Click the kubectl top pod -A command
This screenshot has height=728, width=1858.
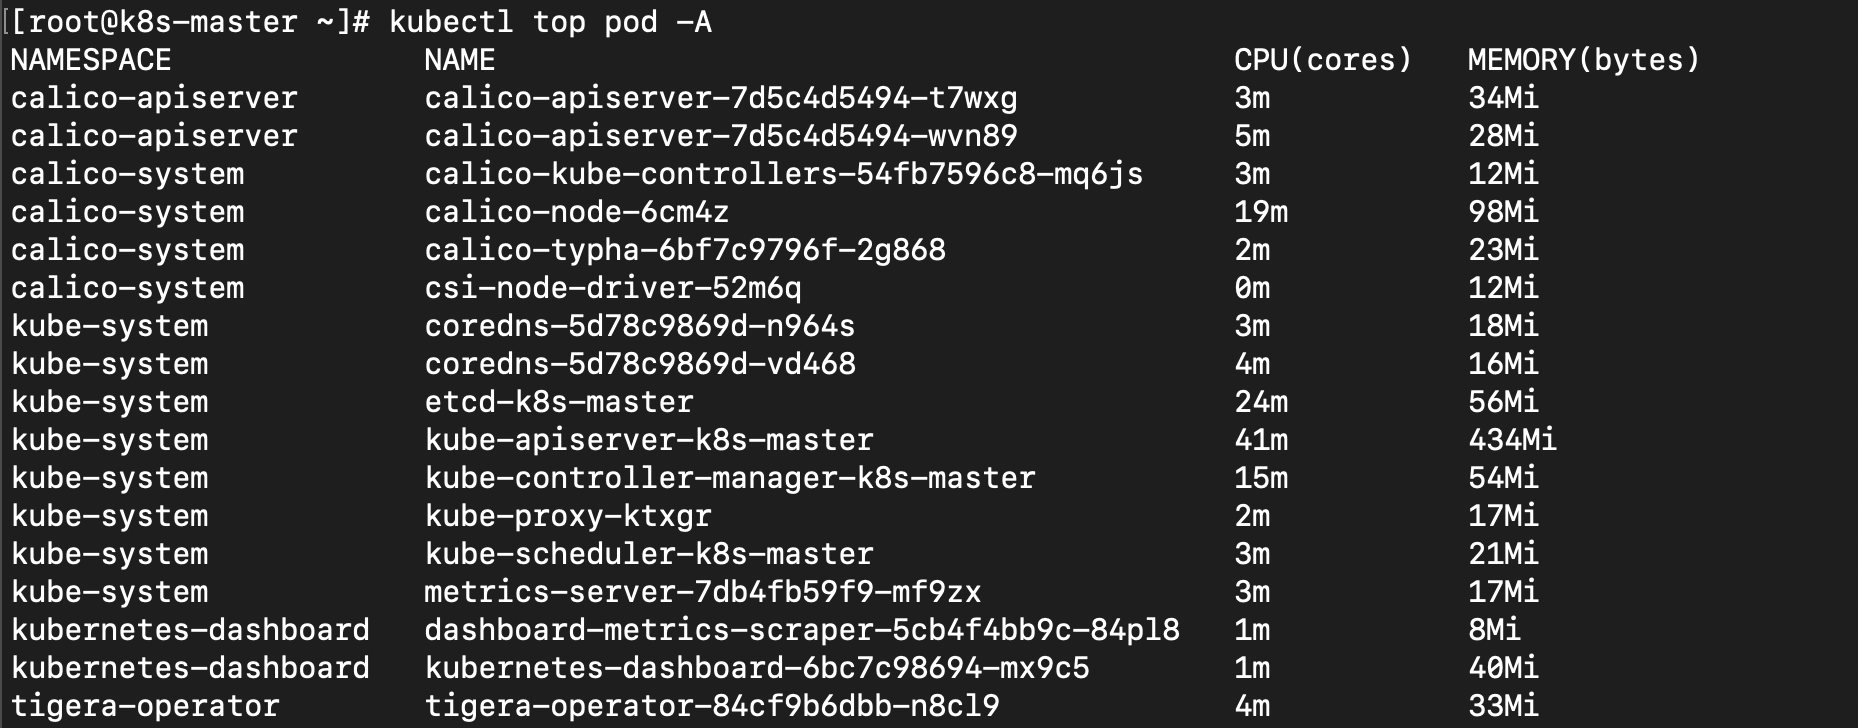[550, 22]
